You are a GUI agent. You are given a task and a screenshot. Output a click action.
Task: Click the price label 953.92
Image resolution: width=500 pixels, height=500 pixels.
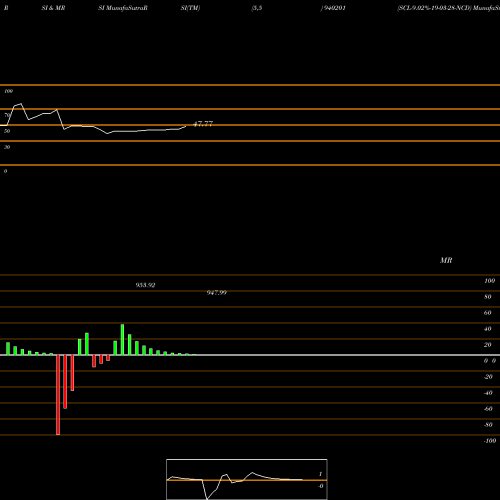[x=145, y=285]
